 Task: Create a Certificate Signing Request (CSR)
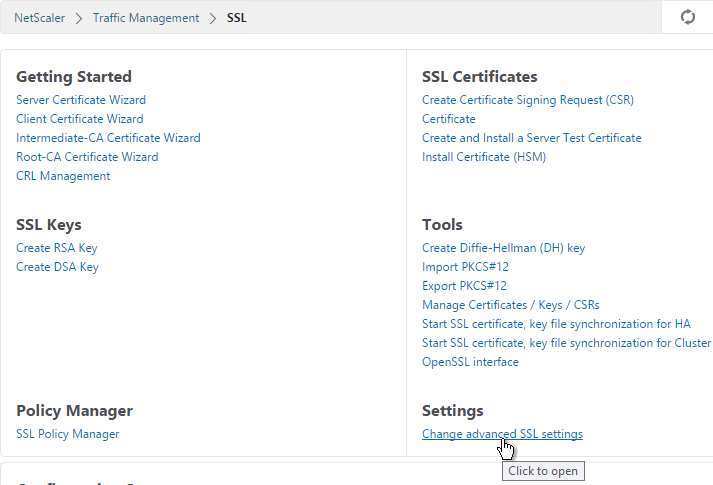tap(528, 100)
